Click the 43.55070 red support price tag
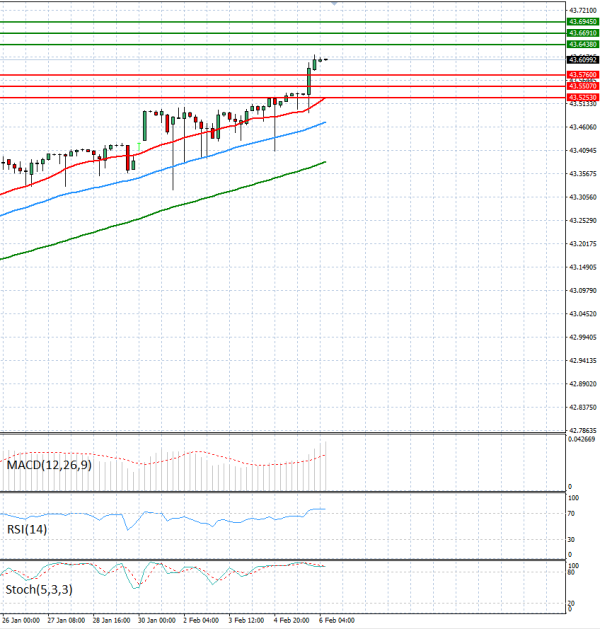The image size is (600, 629). [x=582, y=87]
